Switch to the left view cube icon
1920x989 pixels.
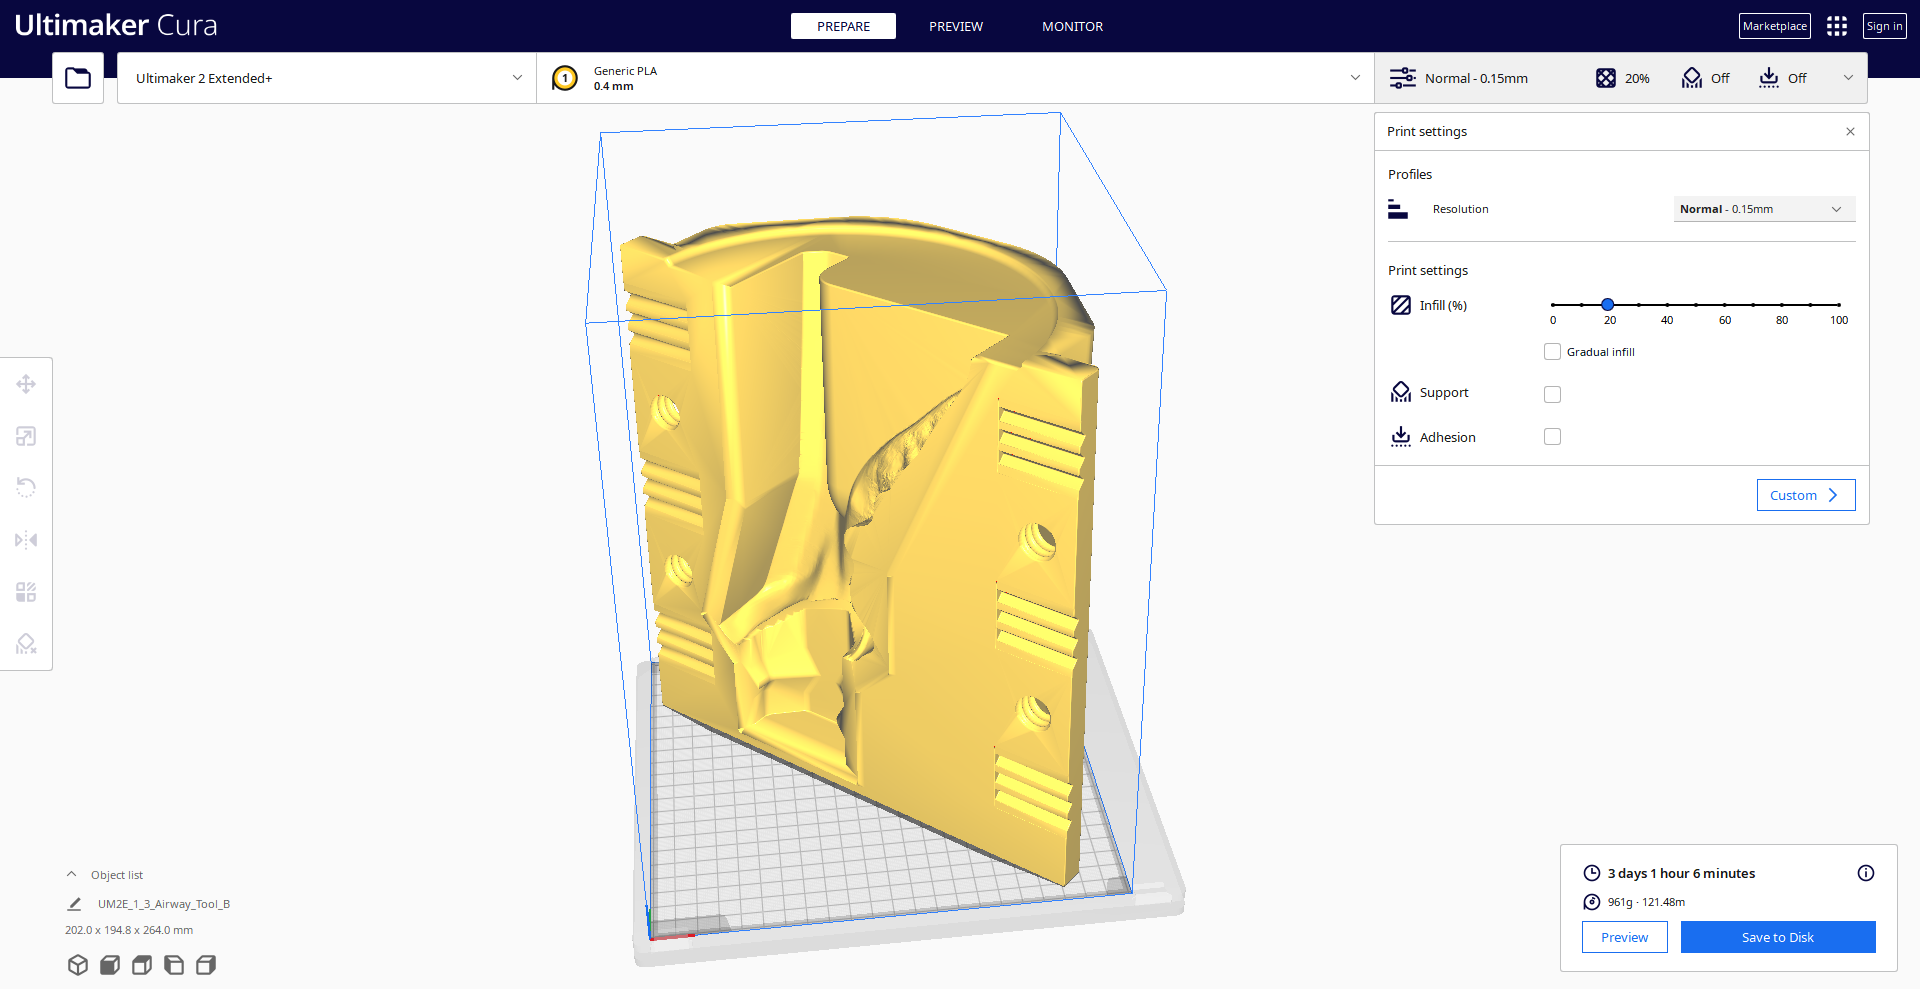click(x=174, y=965)
